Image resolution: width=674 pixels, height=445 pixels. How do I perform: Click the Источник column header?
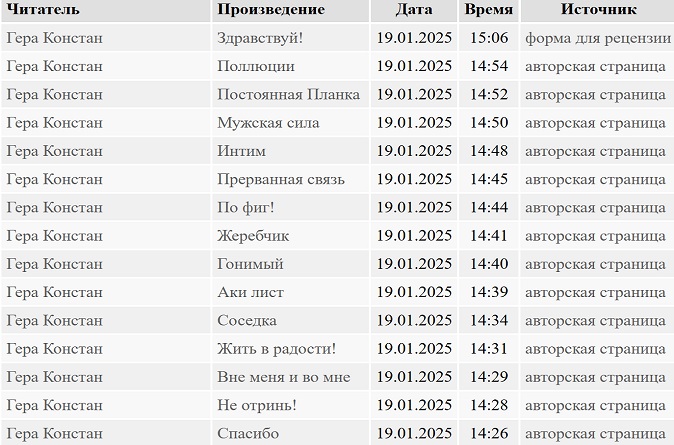pyautogui.click(x=598, y=9)
